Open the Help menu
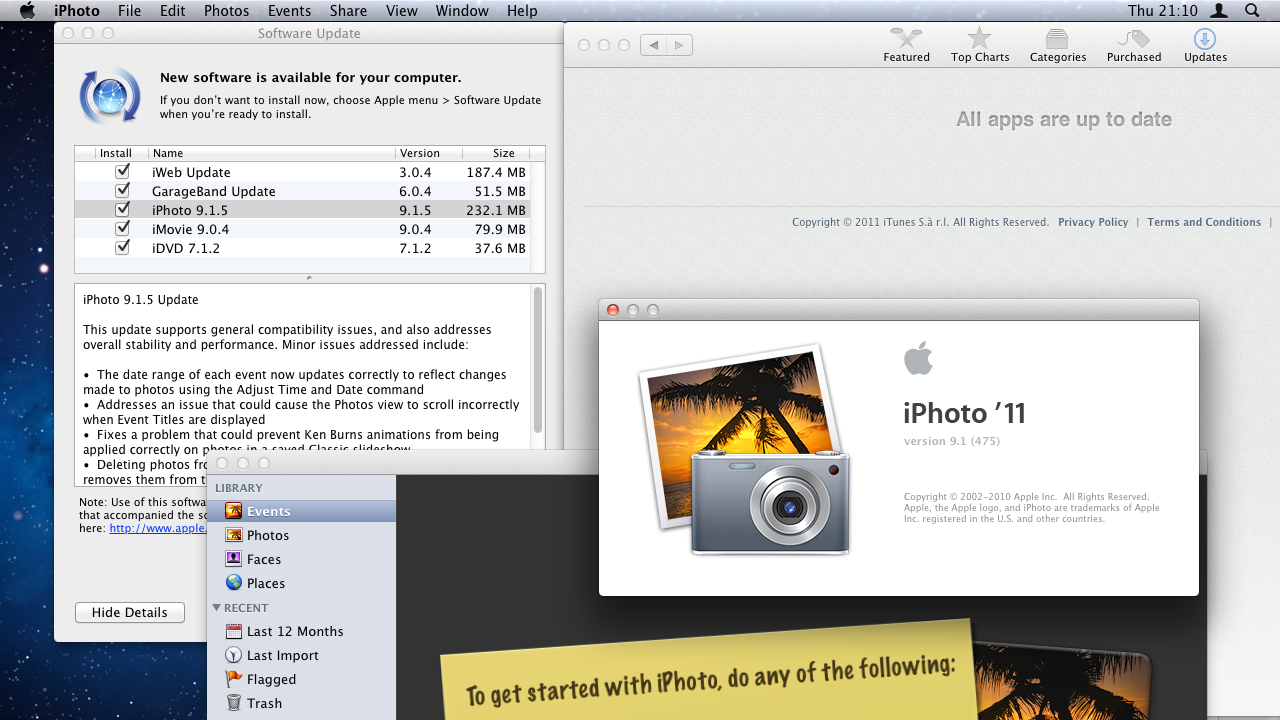Image resolution: width=1280 pixels, height=720 pixels. (x=522, y=11)
